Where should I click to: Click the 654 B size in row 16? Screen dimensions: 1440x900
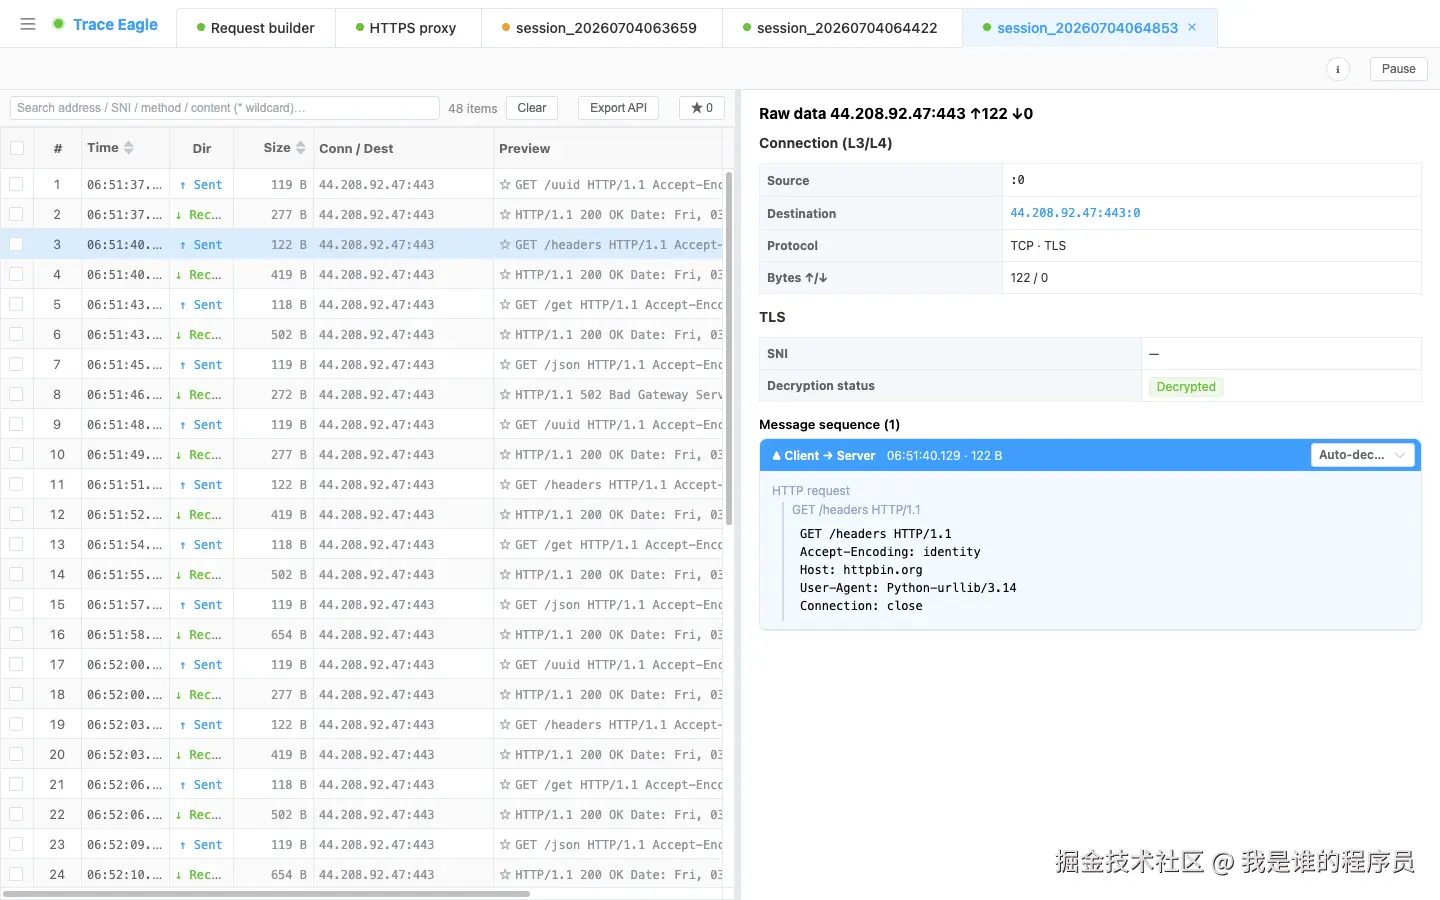coord(288,635)
